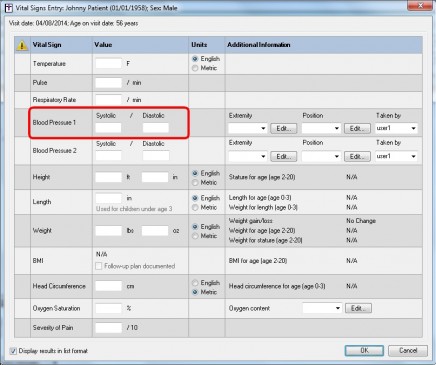436x365 pixels.
Task: Click the Oxygen Saturation percent field
Action: (109, 308)
